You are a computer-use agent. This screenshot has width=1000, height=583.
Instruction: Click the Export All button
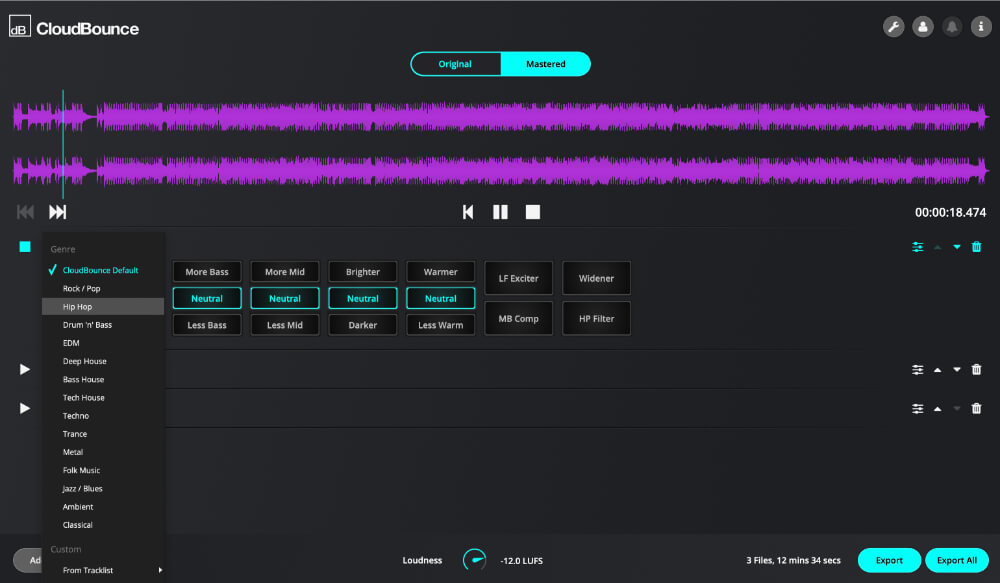click(957, 560)
